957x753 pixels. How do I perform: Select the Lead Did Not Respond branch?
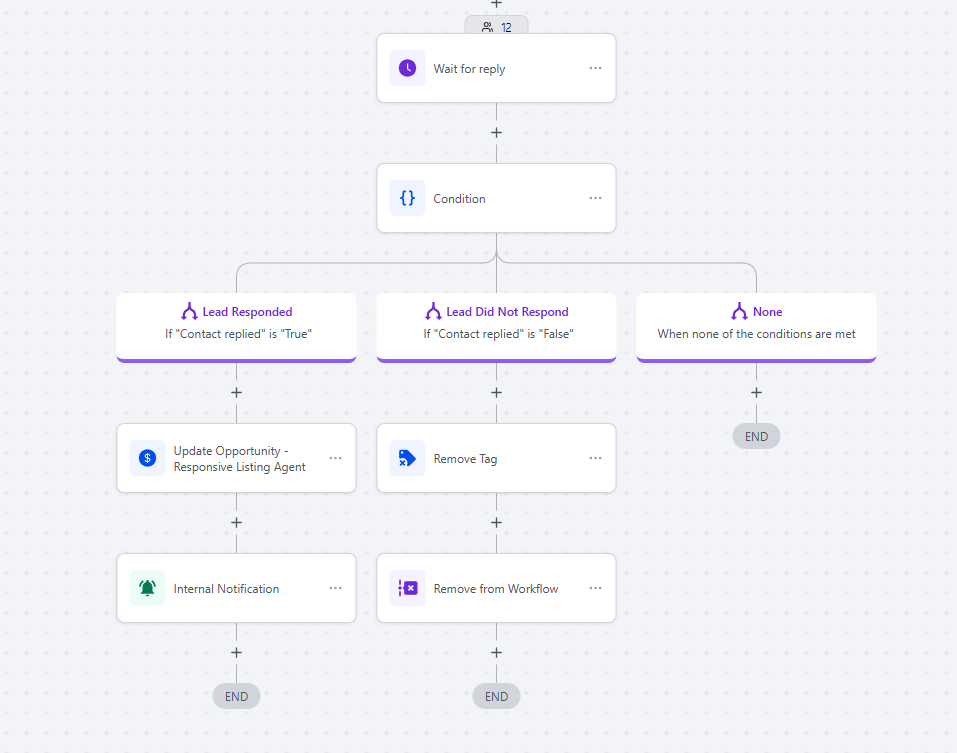coord(496,327)
